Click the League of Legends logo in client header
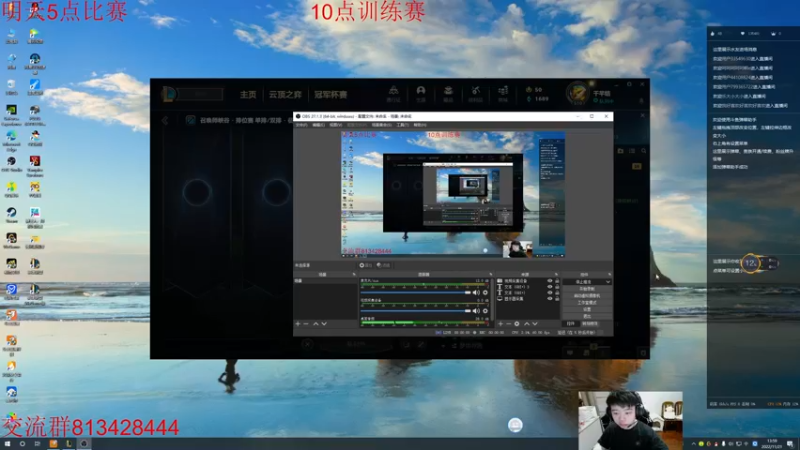The image size is (800, 450). 168,94
